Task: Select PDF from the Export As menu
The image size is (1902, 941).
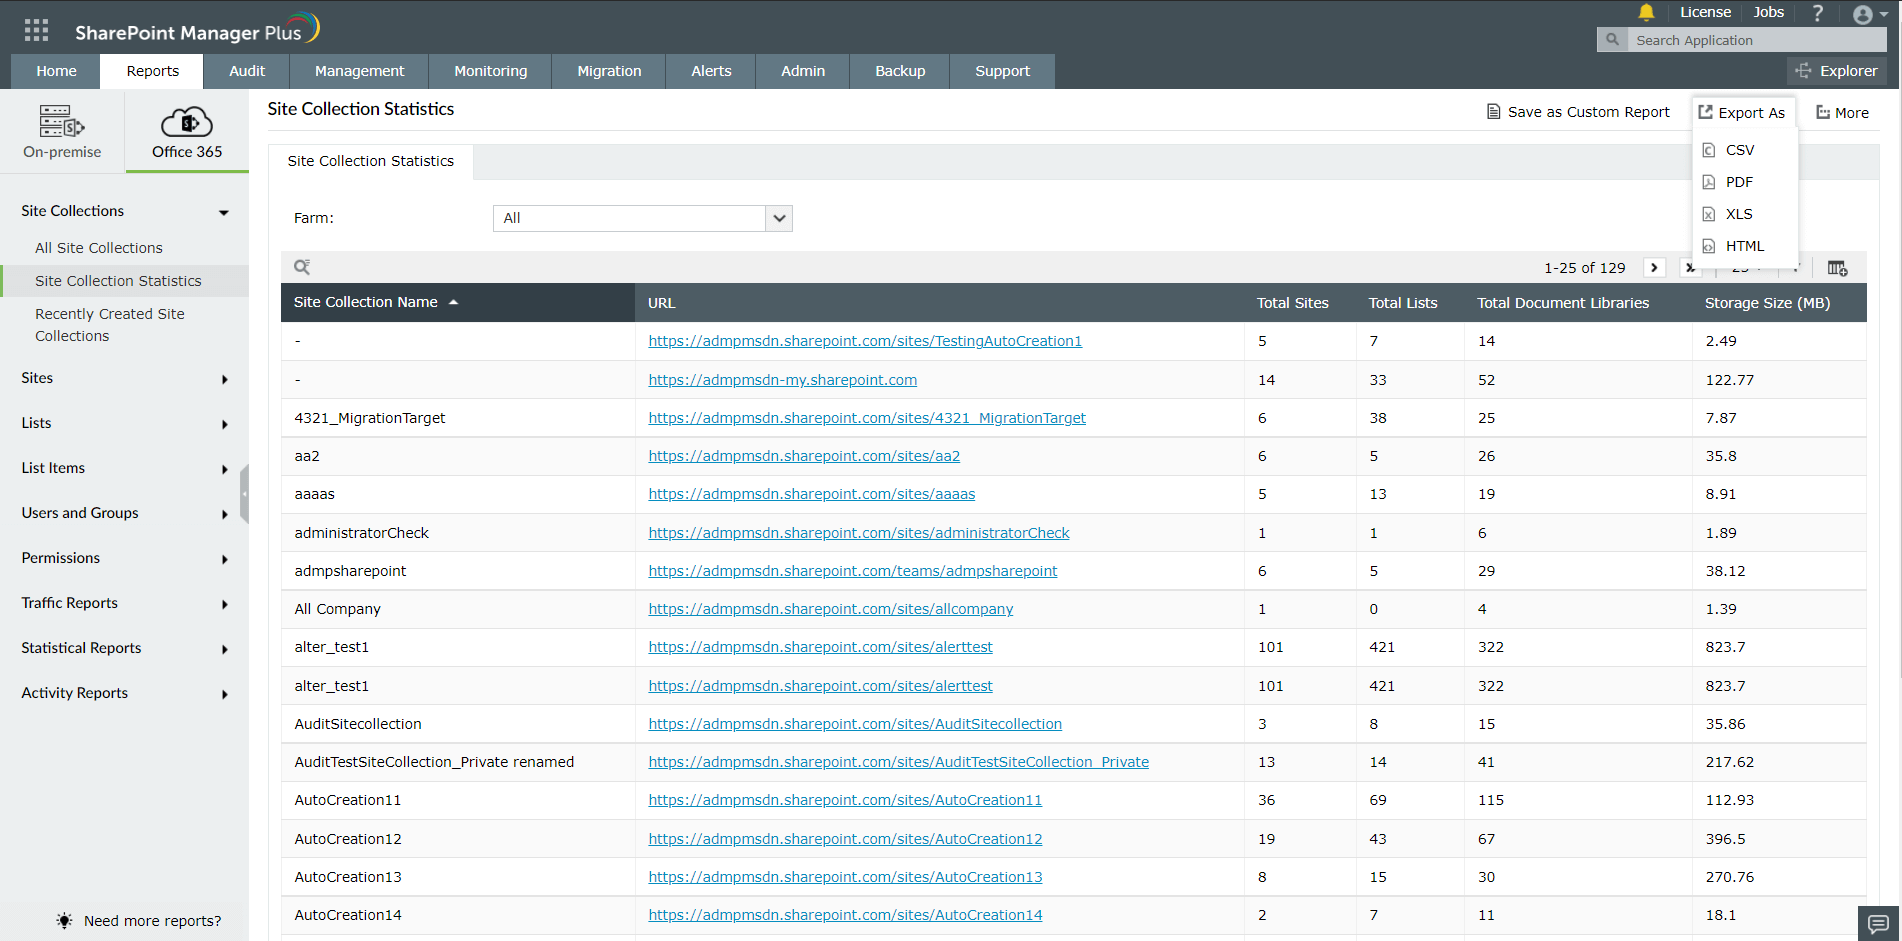Action: pyautogui.click(x=1740, y=181)
